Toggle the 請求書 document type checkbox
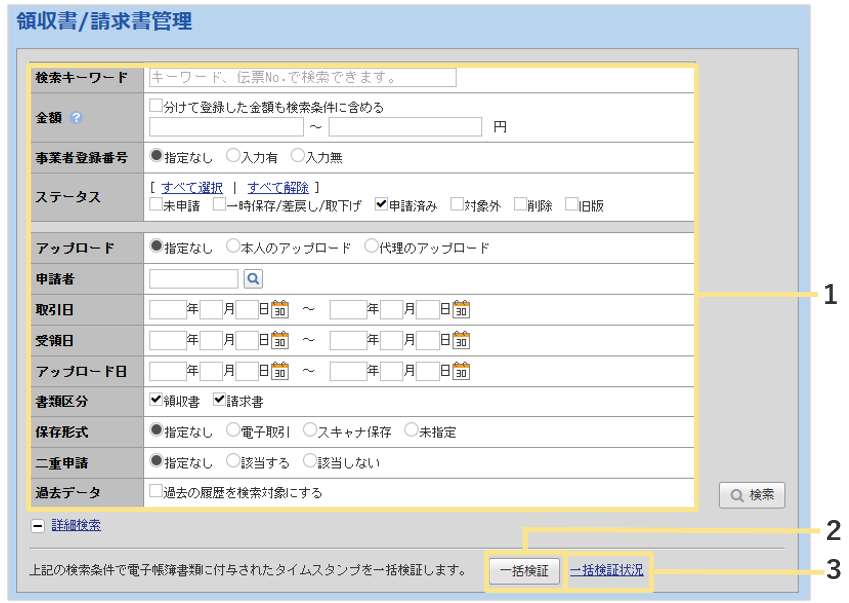 coord(219,401)
